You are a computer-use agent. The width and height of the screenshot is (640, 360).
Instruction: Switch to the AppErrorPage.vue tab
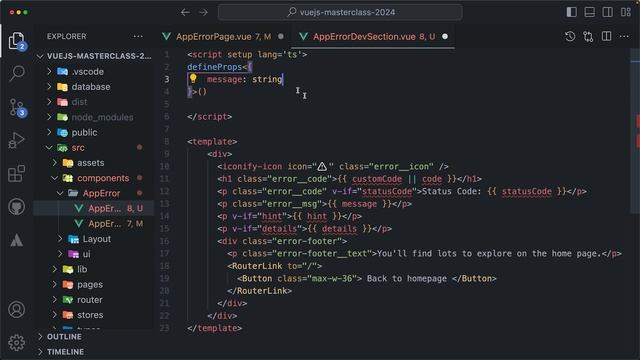223,37
